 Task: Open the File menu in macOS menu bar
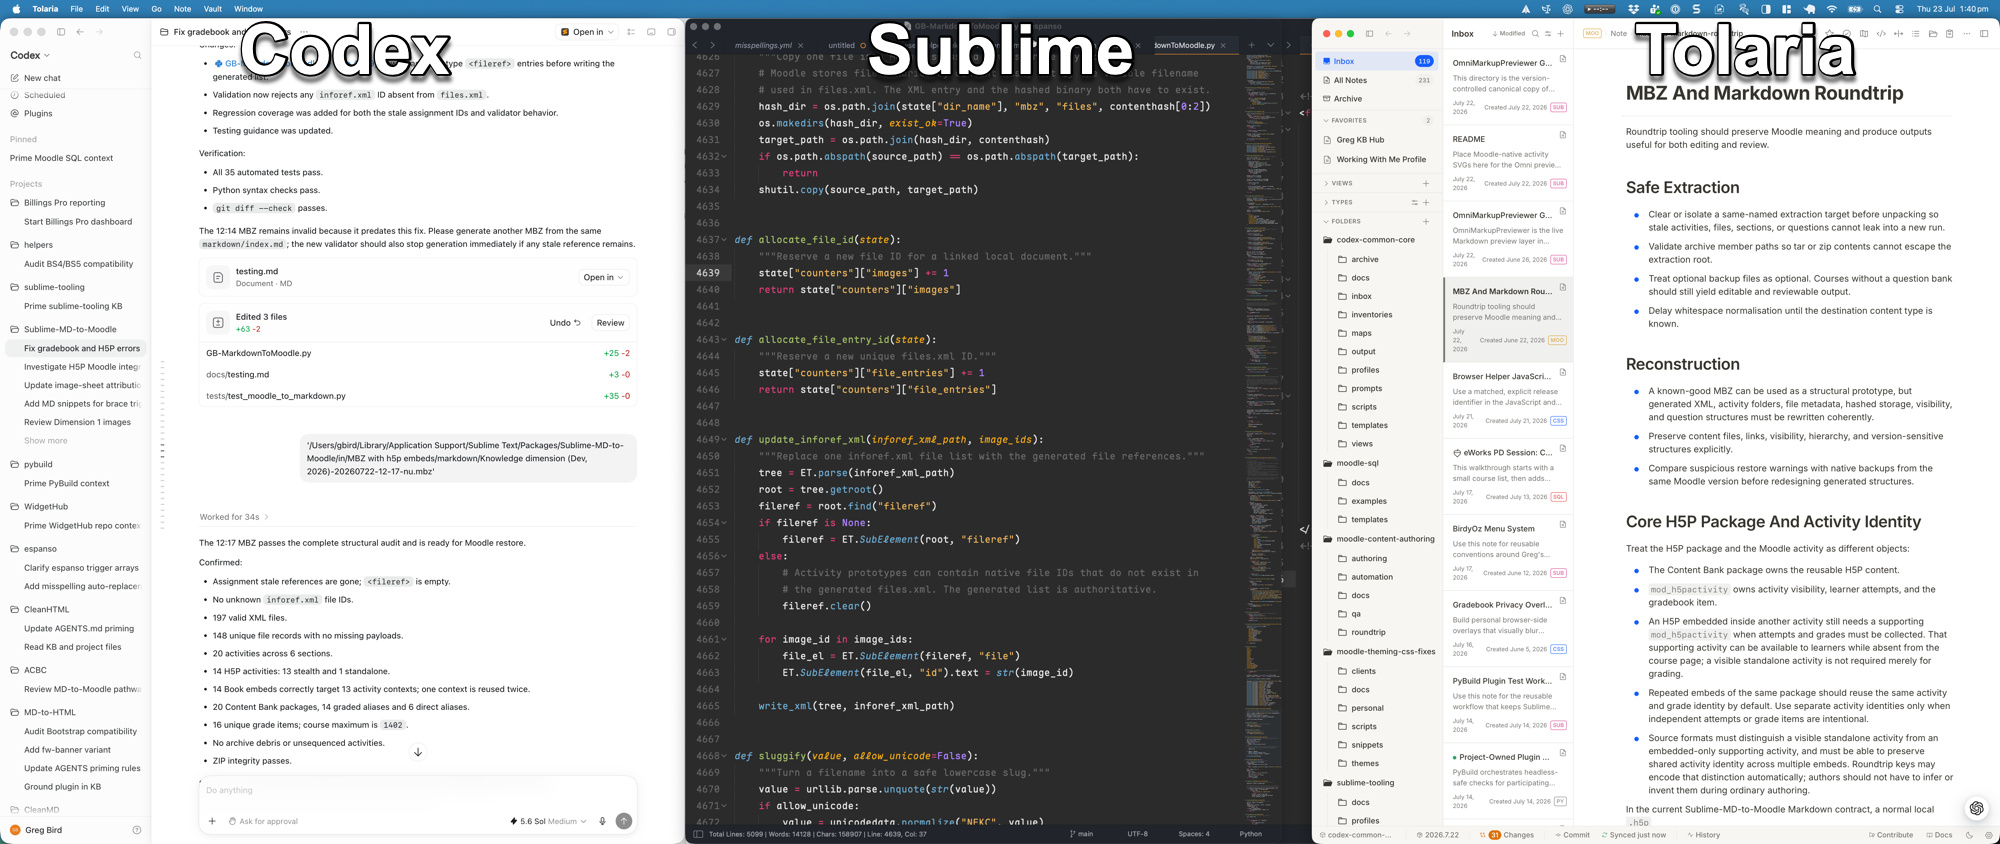click(x=76, y=9)
